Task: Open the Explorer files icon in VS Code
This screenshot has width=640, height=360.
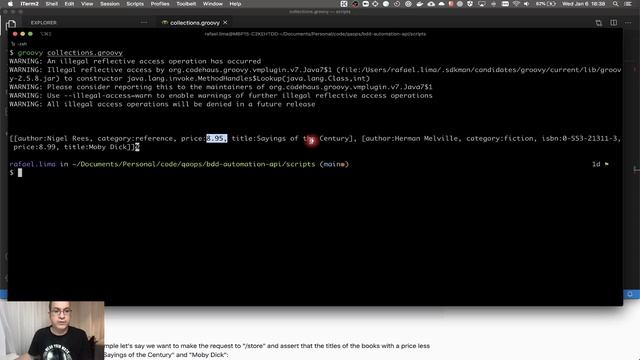Action: 11,24
